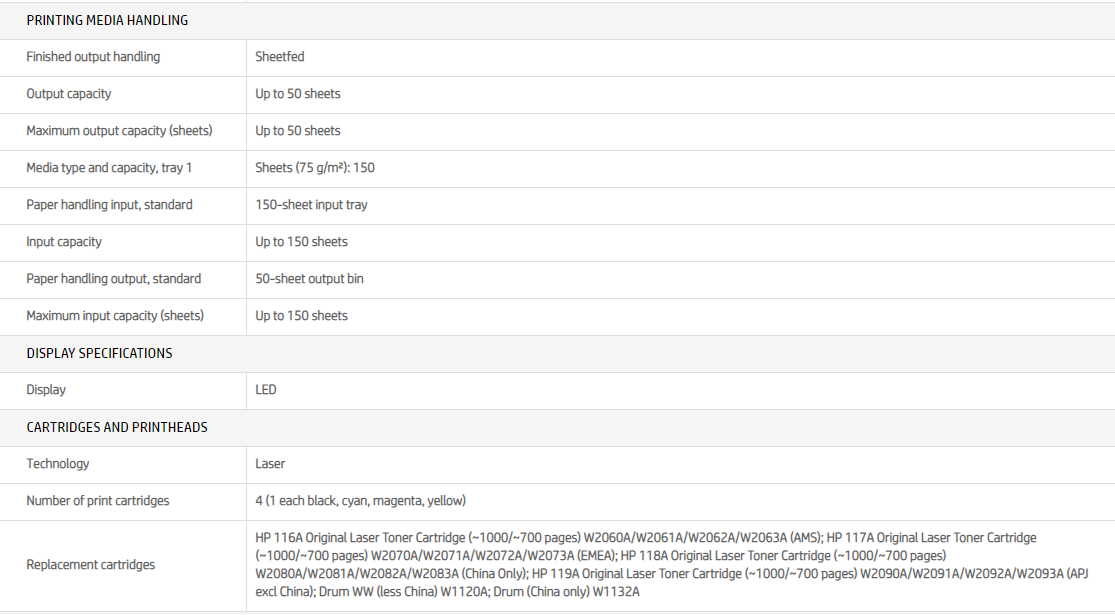Select the Finished output handling row label
Viewport: 1115px width, 615px height.
click(93, 57)
